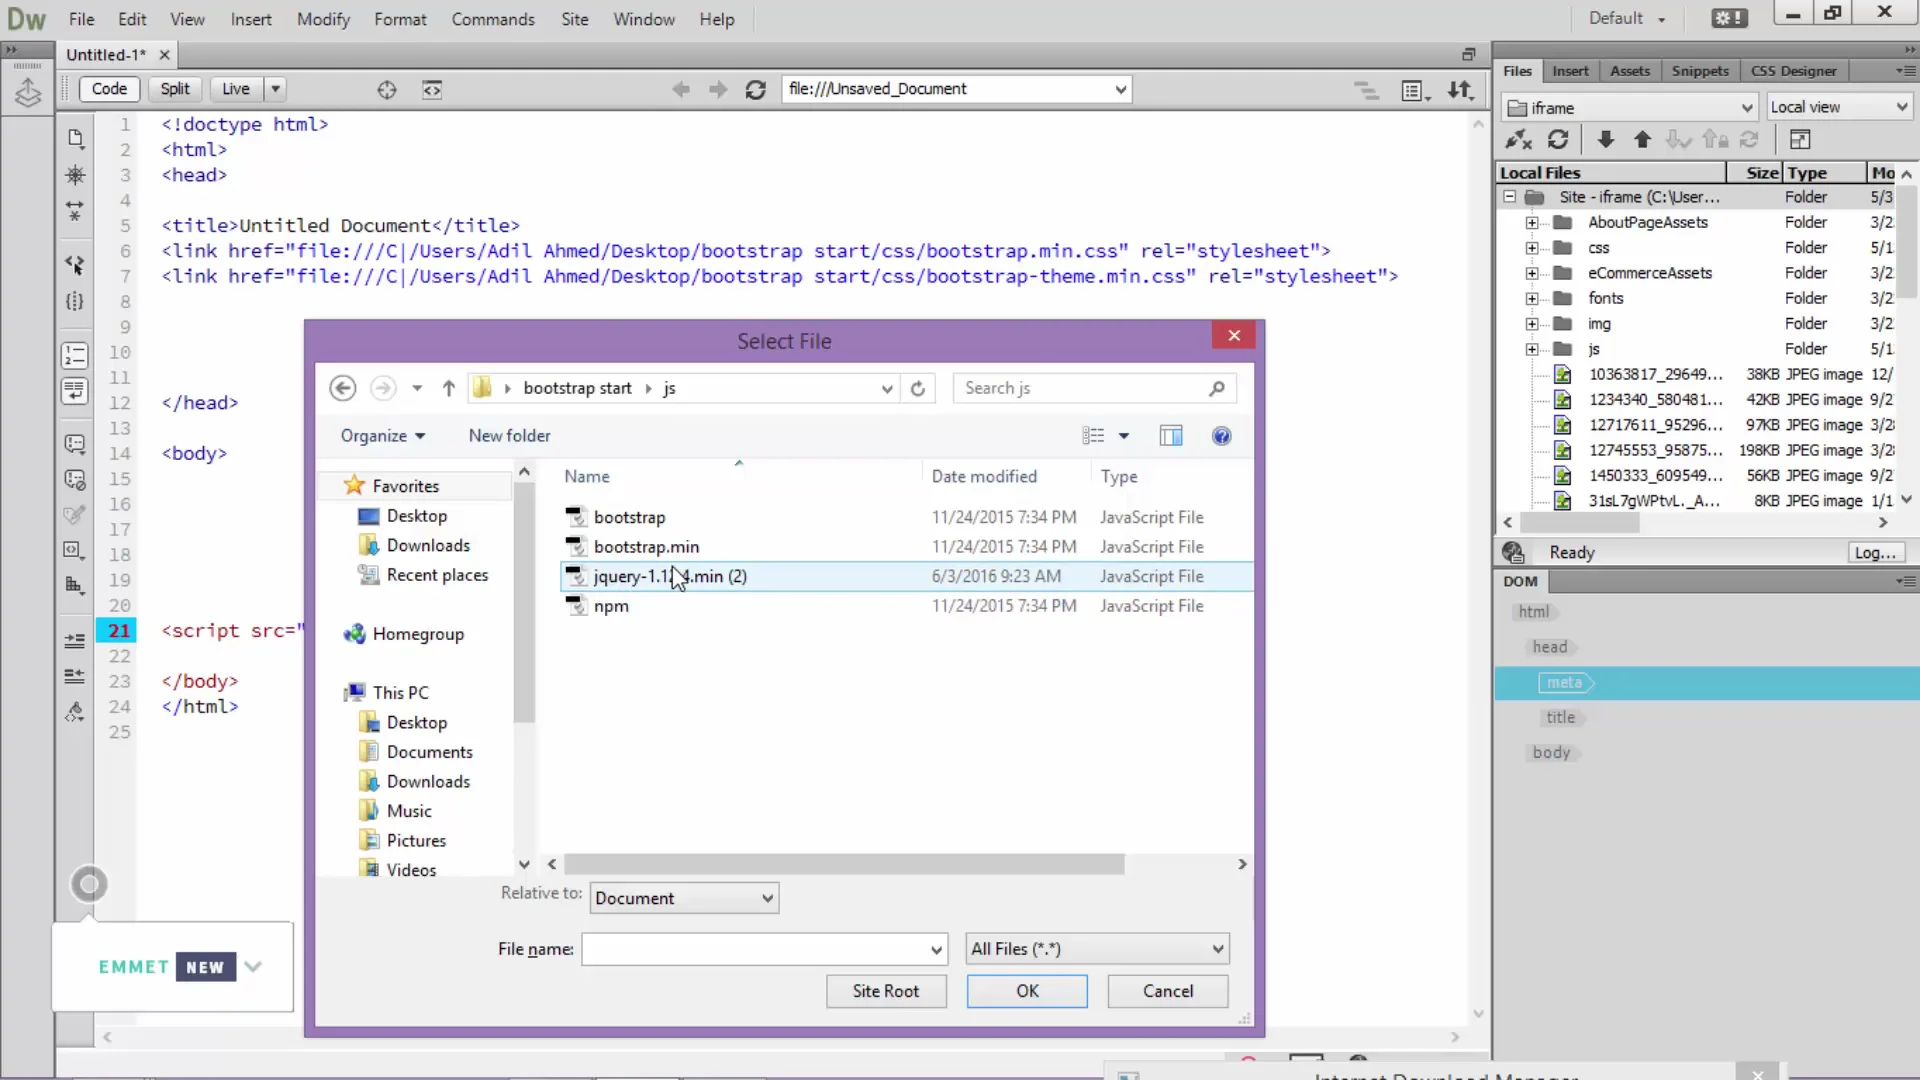This screenshot has height=1080, width=1920.
Task: Click New folder in dialog
Action: pyautogui.click(x=509, y=436)
